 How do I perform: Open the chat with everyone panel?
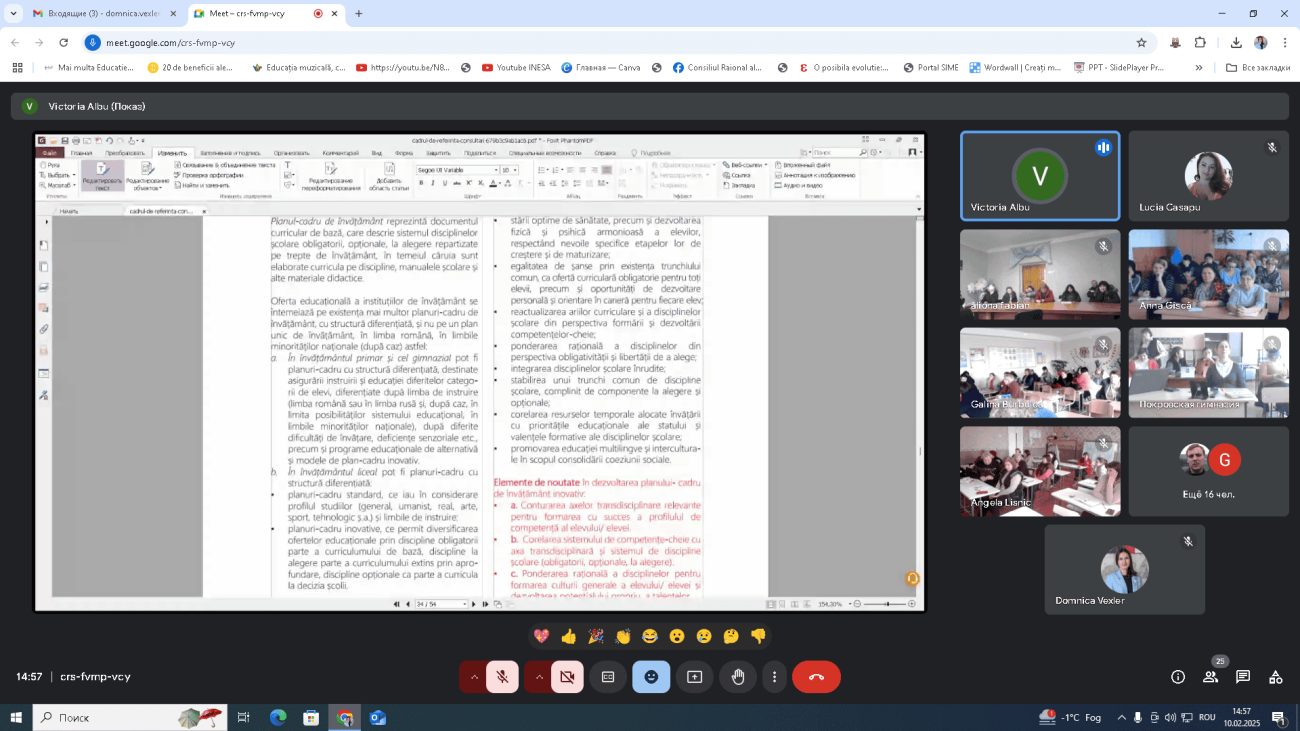pyautogui.click(x=1243, y=677)
